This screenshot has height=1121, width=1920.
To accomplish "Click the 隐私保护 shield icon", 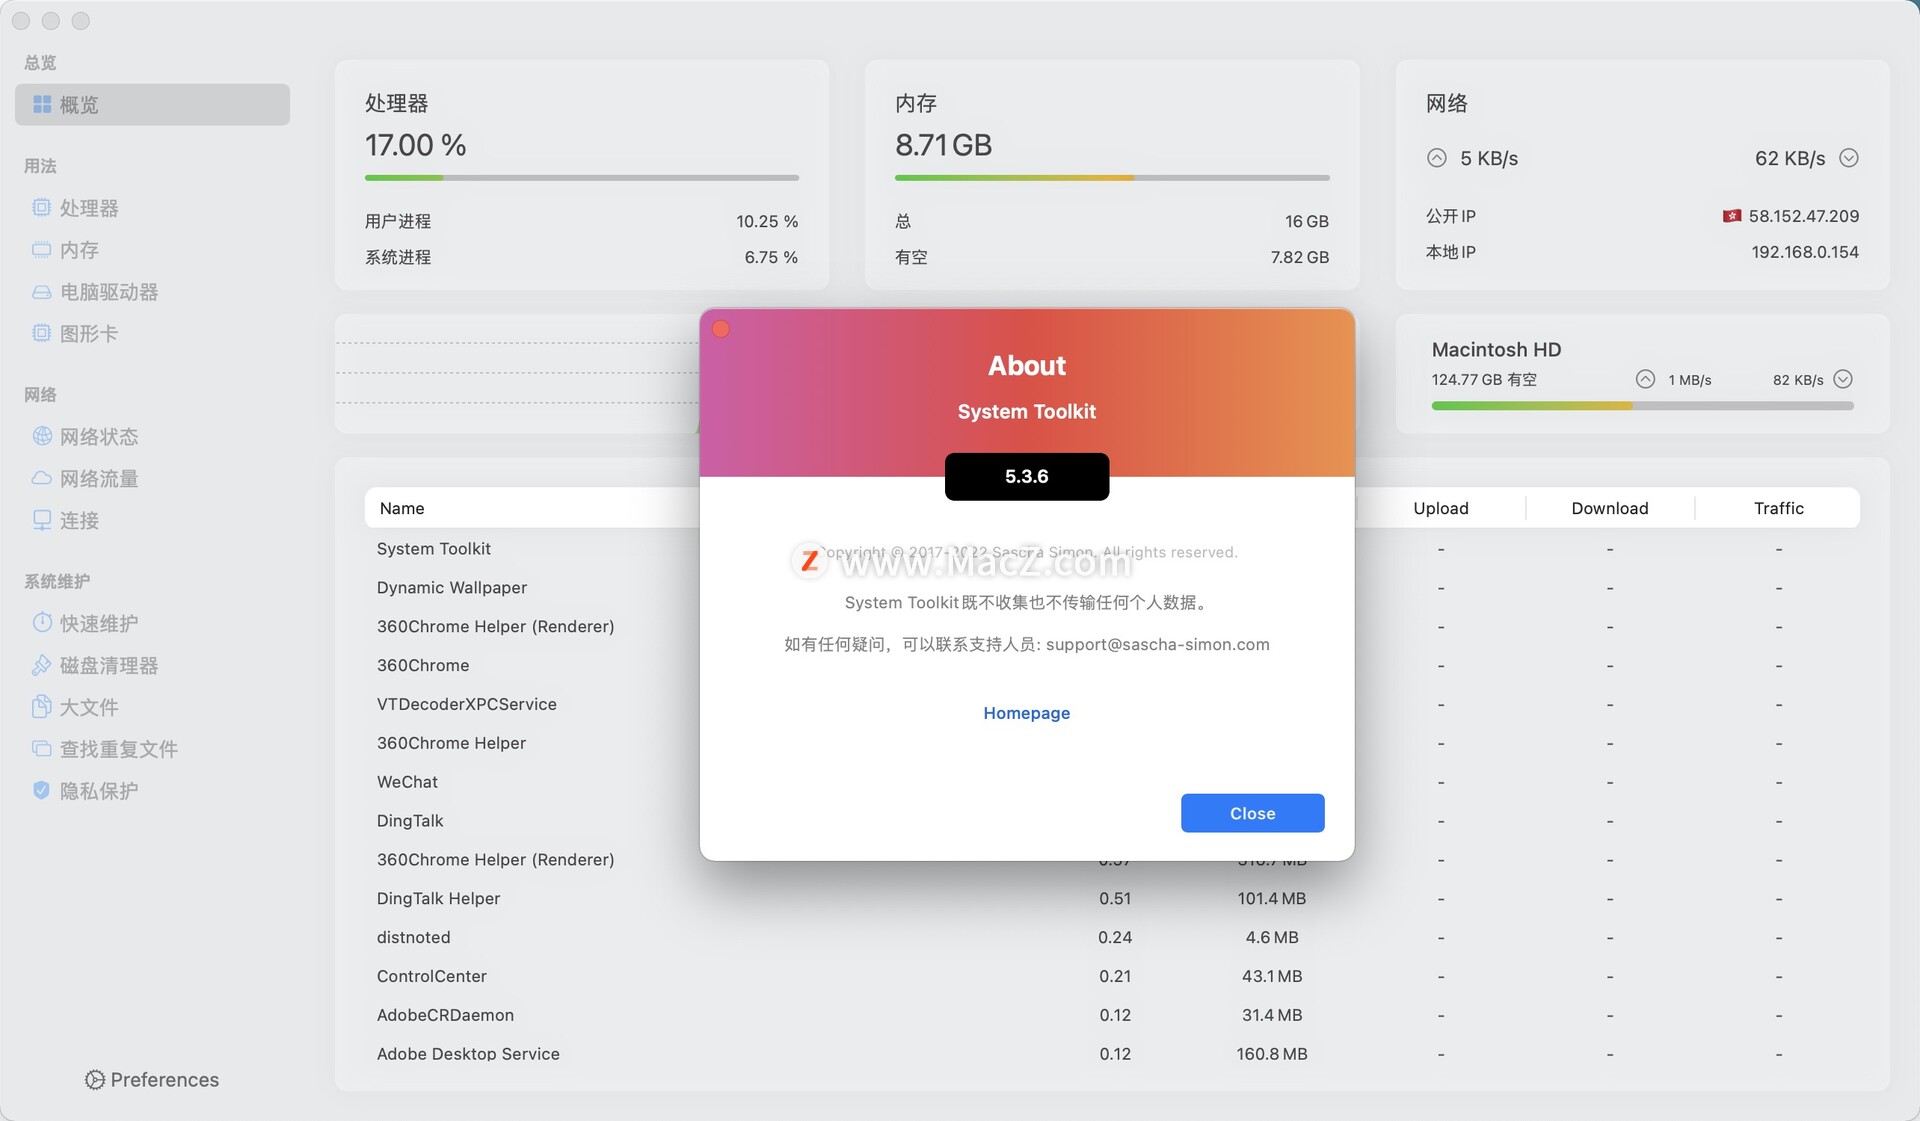I will click(41, 790).
